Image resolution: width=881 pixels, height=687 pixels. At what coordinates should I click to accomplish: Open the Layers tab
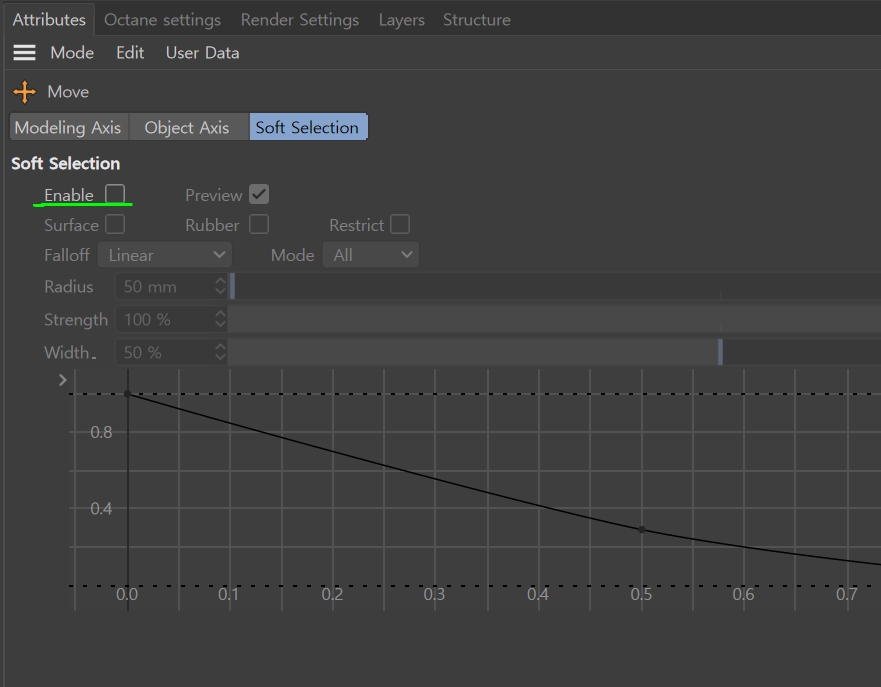coord(401,20)
